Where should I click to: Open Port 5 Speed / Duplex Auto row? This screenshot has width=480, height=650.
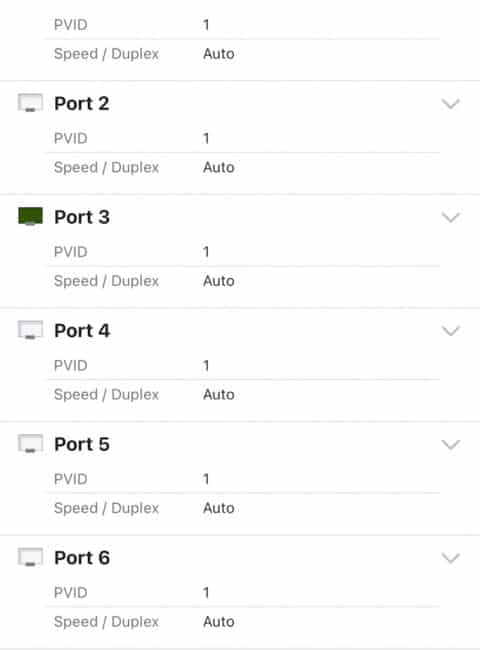coord(242,508)
